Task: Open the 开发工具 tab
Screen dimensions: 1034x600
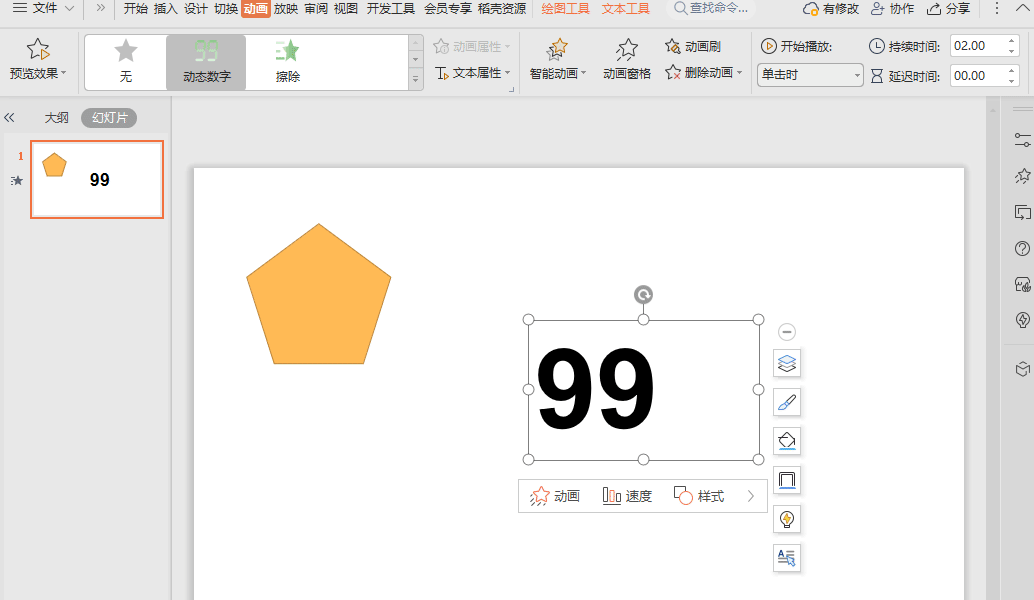Action: click(390, 9)
